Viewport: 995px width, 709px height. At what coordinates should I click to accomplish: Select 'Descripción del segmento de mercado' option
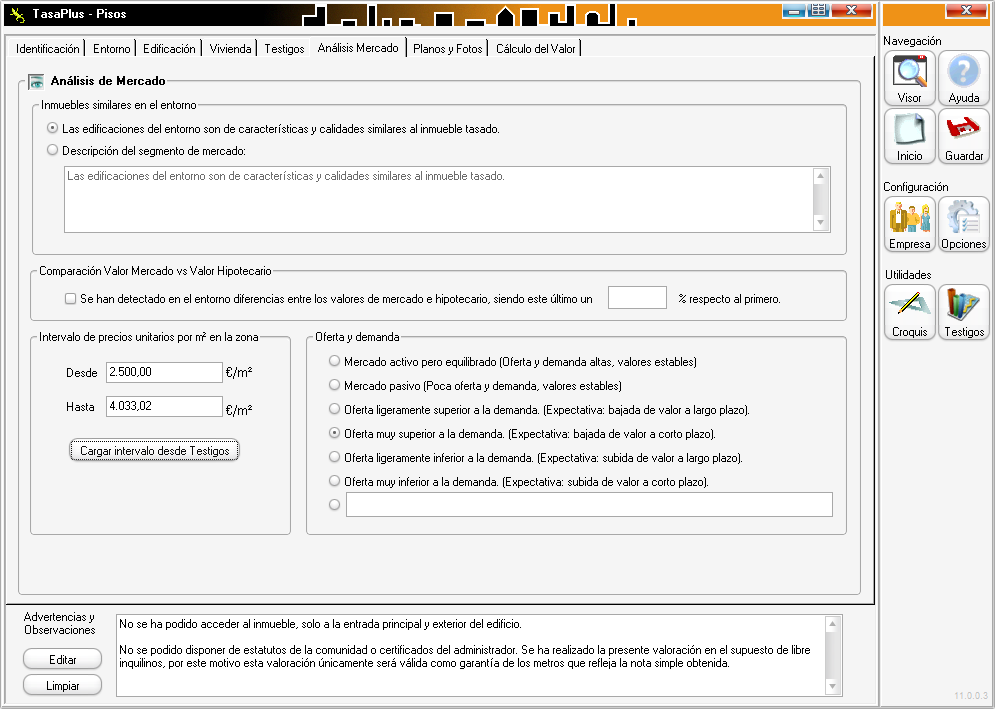coord(53,151)
